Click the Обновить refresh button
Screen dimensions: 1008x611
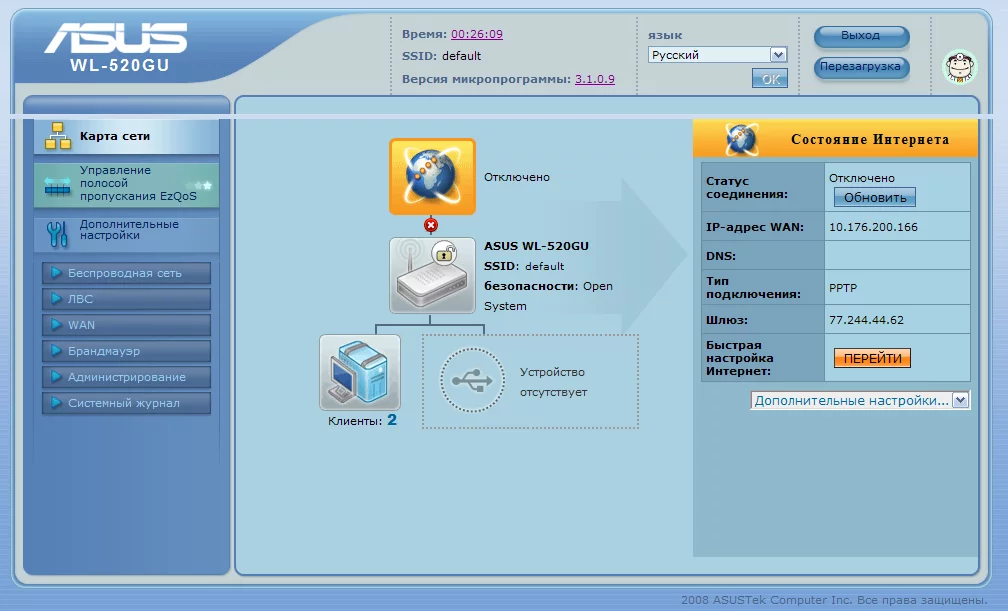click(874, 197)
